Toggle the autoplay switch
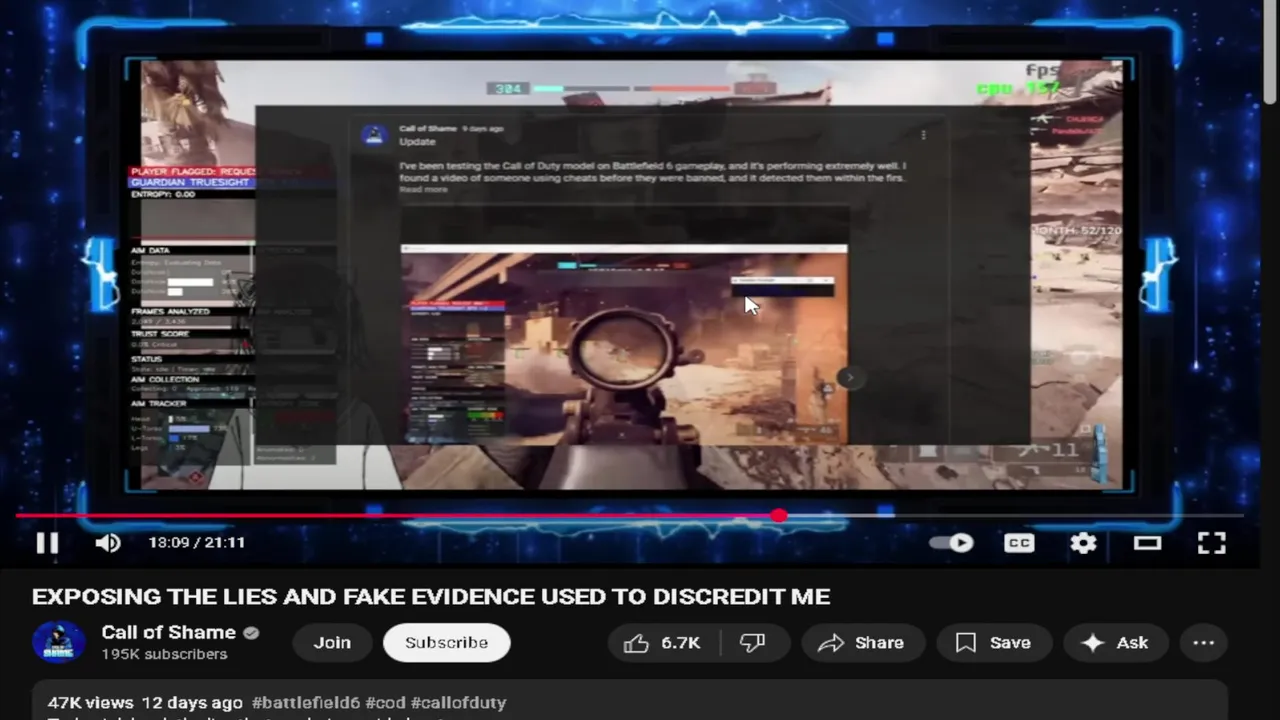1280x720 pixels. 951,543
